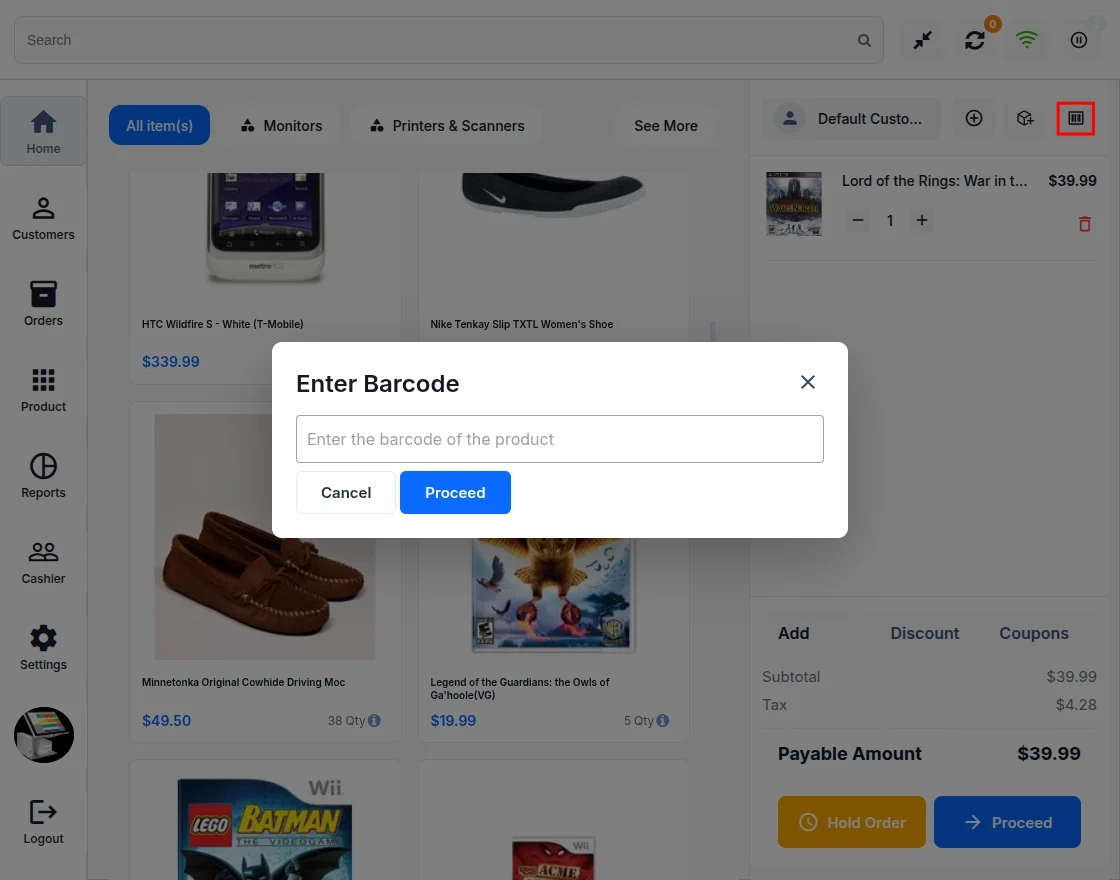Select the Monitors category tab
This screenshot has width=1120, height=880.
pyautogui.click(x=281, y=126)
